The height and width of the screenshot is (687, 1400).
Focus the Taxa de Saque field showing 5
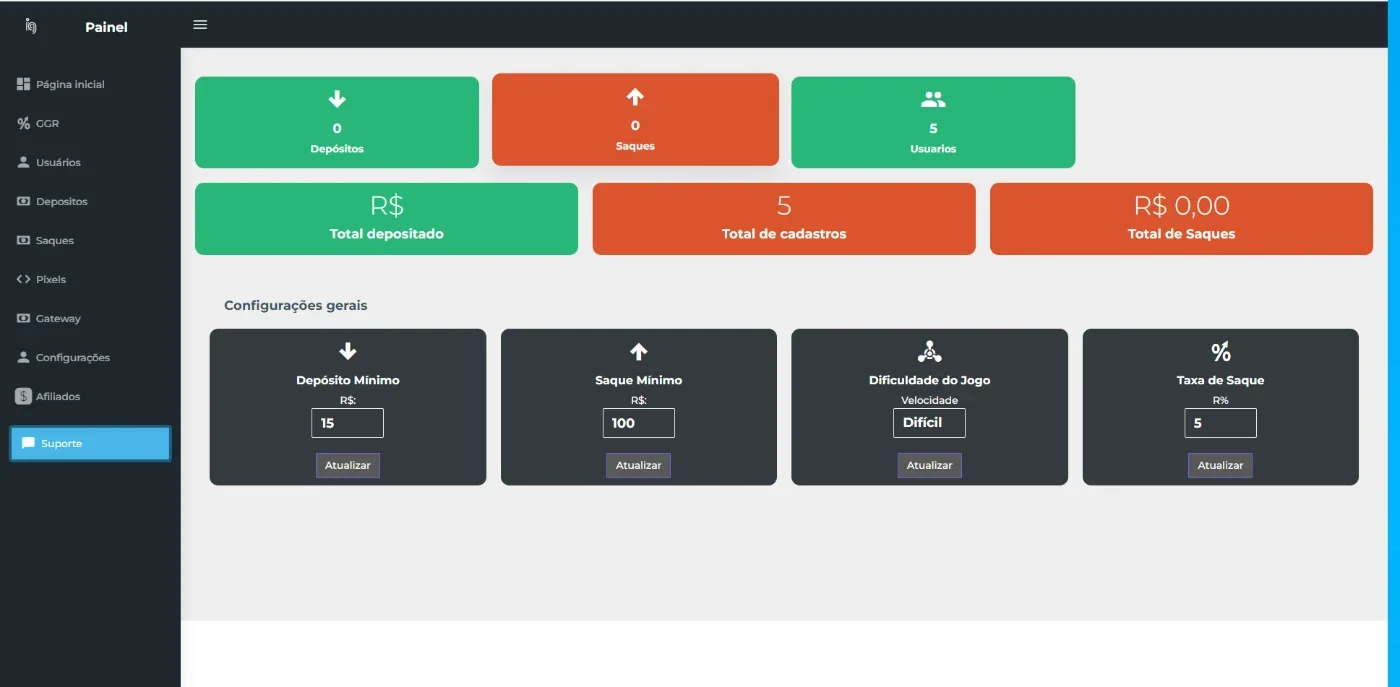pos(1220,423)
